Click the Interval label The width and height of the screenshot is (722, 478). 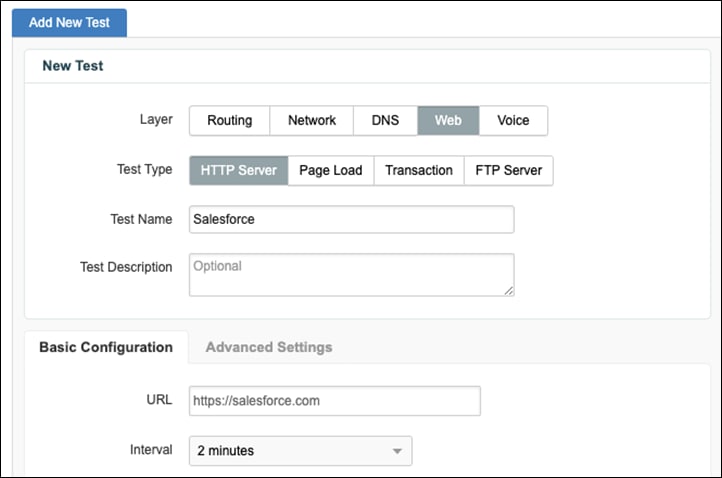[x=151, y=449]
